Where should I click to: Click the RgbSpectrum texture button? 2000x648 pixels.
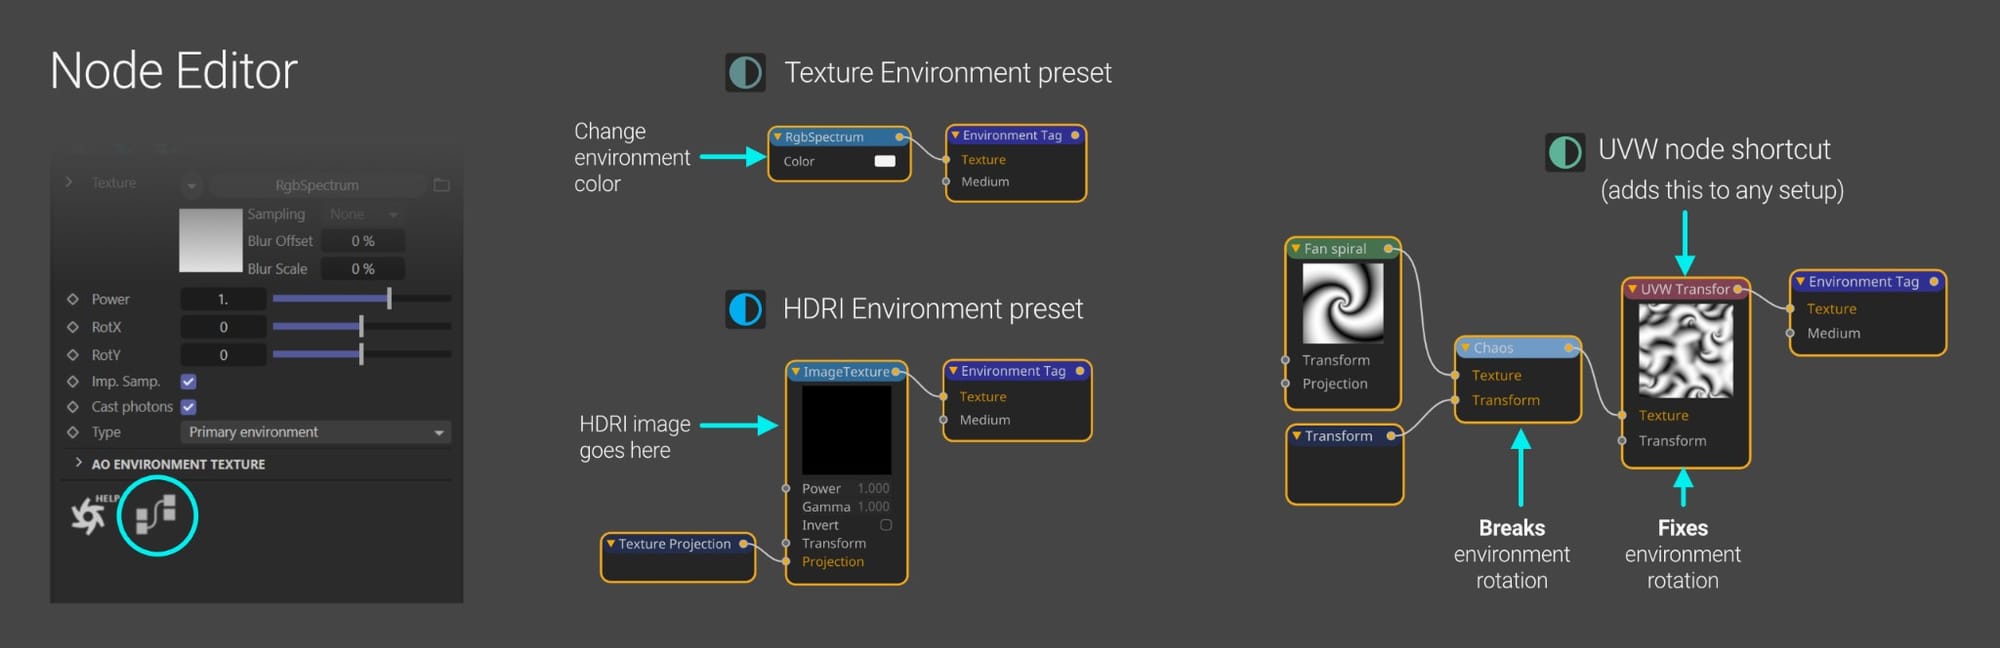click(317, 185)
